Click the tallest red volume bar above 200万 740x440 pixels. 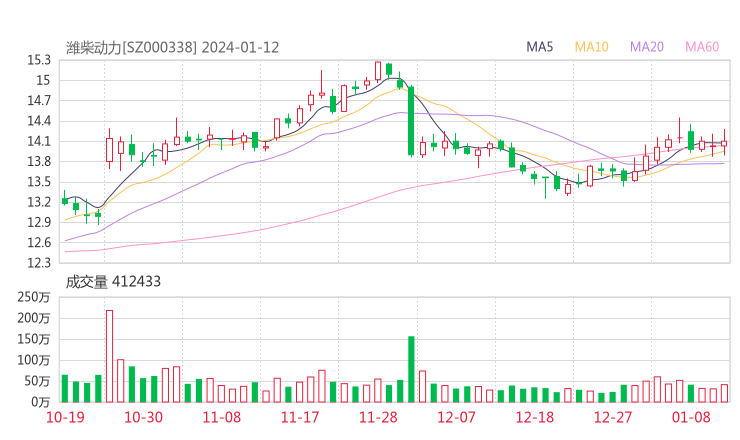coord(109,356)
